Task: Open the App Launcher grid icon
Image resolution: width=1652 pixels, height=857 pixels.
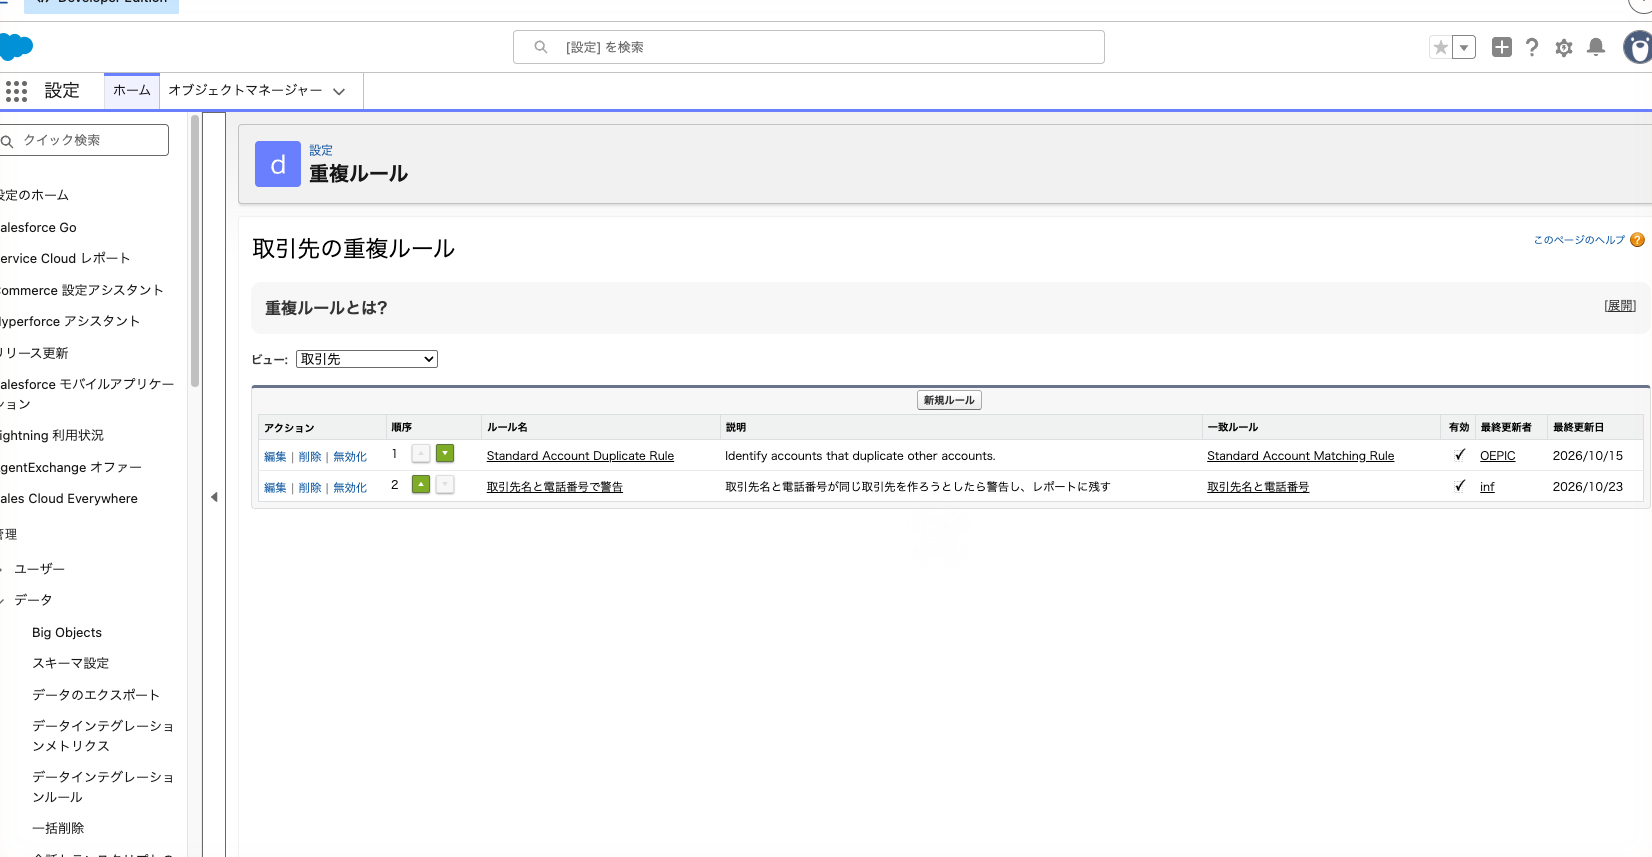Action: (16, 91)
